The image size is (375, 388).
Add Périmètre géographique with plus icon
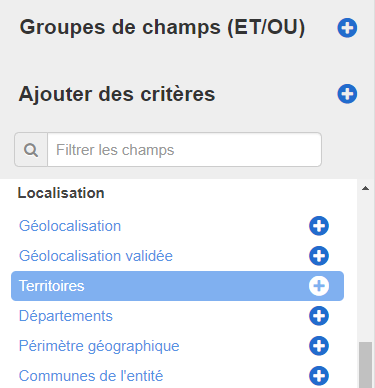coord(319,346)
